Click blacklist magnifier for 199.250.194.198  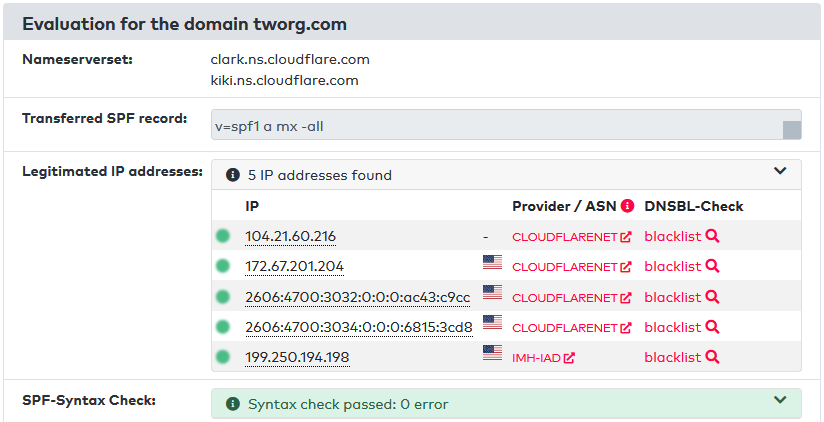712,357
